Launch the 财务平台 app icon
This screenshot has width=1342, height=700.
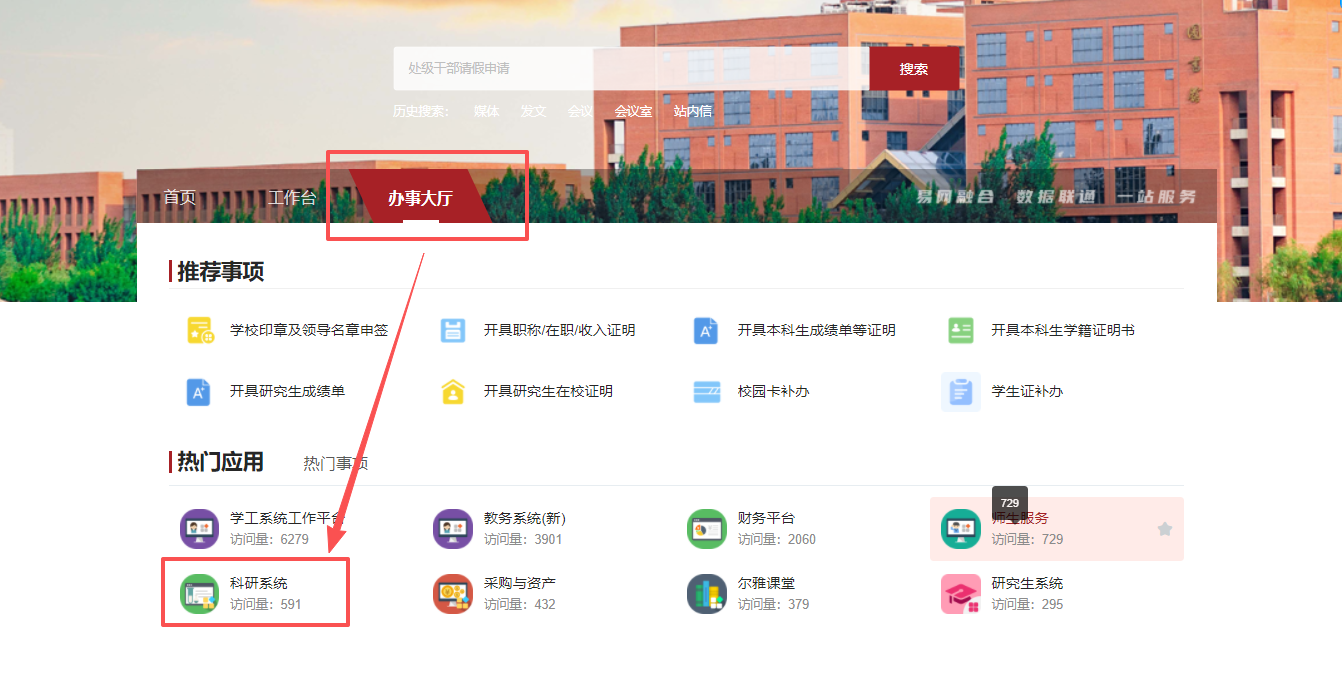pos(707,529)
